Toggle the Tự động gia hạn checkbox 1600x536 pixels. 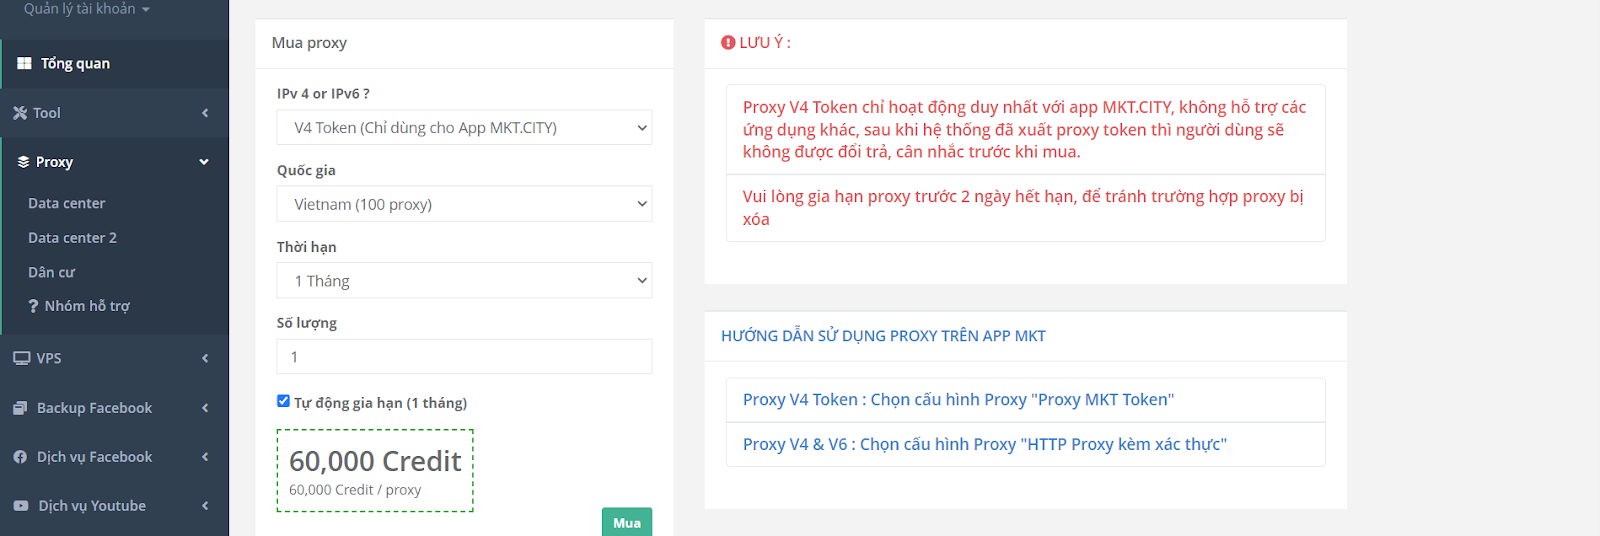283,401
